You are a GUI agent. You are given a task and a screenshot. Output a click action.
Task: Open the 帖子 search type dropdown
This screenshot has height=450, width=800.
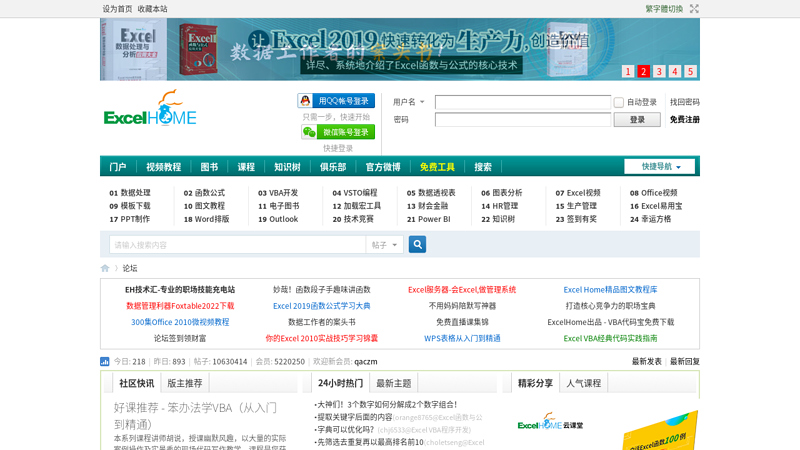coord(385,245)
